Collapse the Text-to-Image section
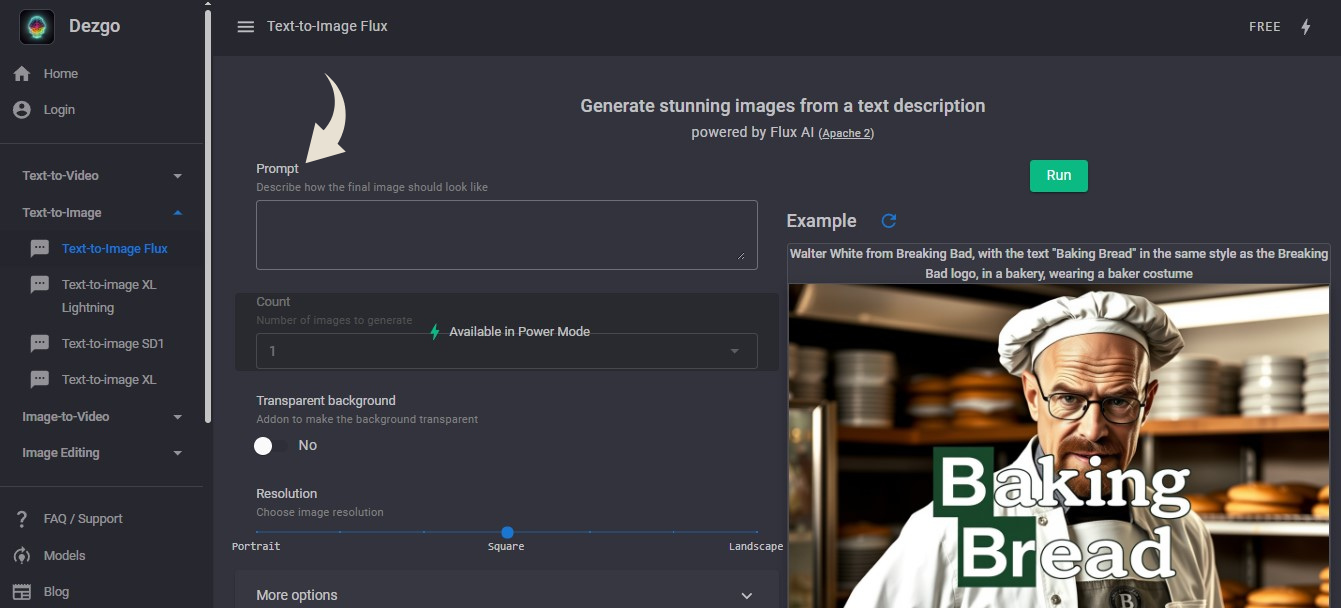The height and width of the screenshot is (608, 1341). click(177, 213)
